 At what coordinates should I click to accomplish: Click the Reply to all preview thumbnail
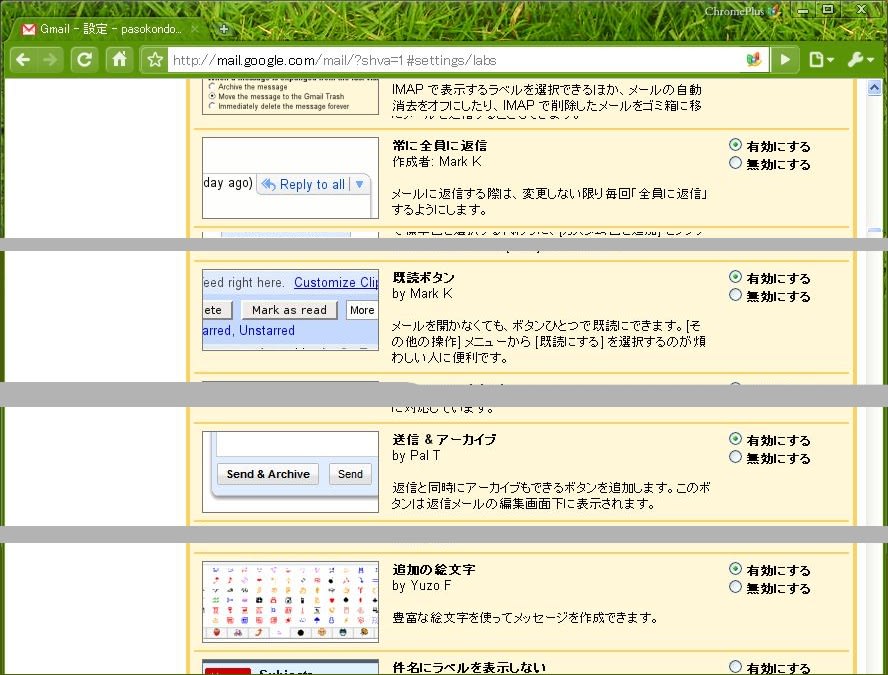click(290, 178)
